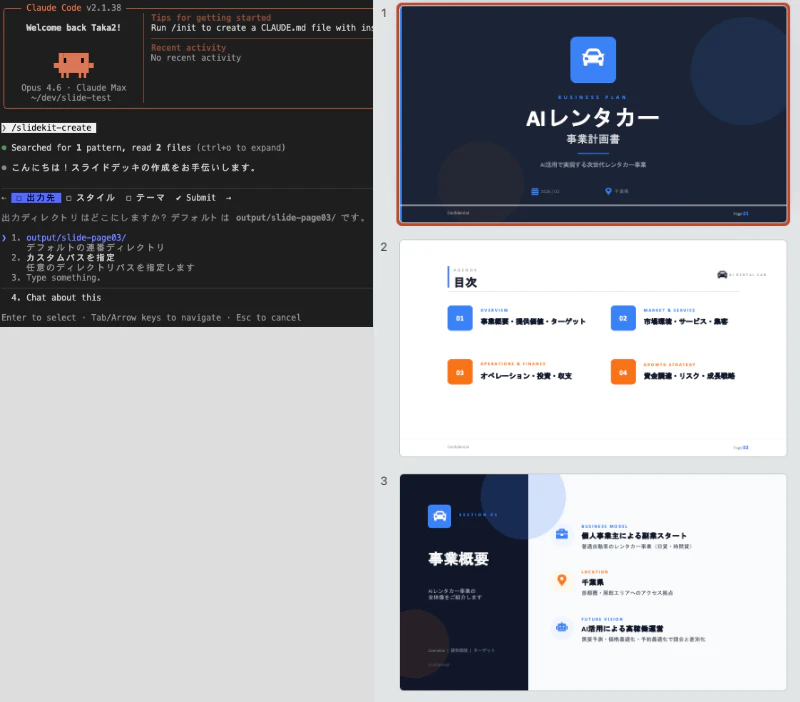Click the Claude Code pixel mascot icon
Image resolution: width=800 pixels, height=702 pixels.
tap(73, 65)
